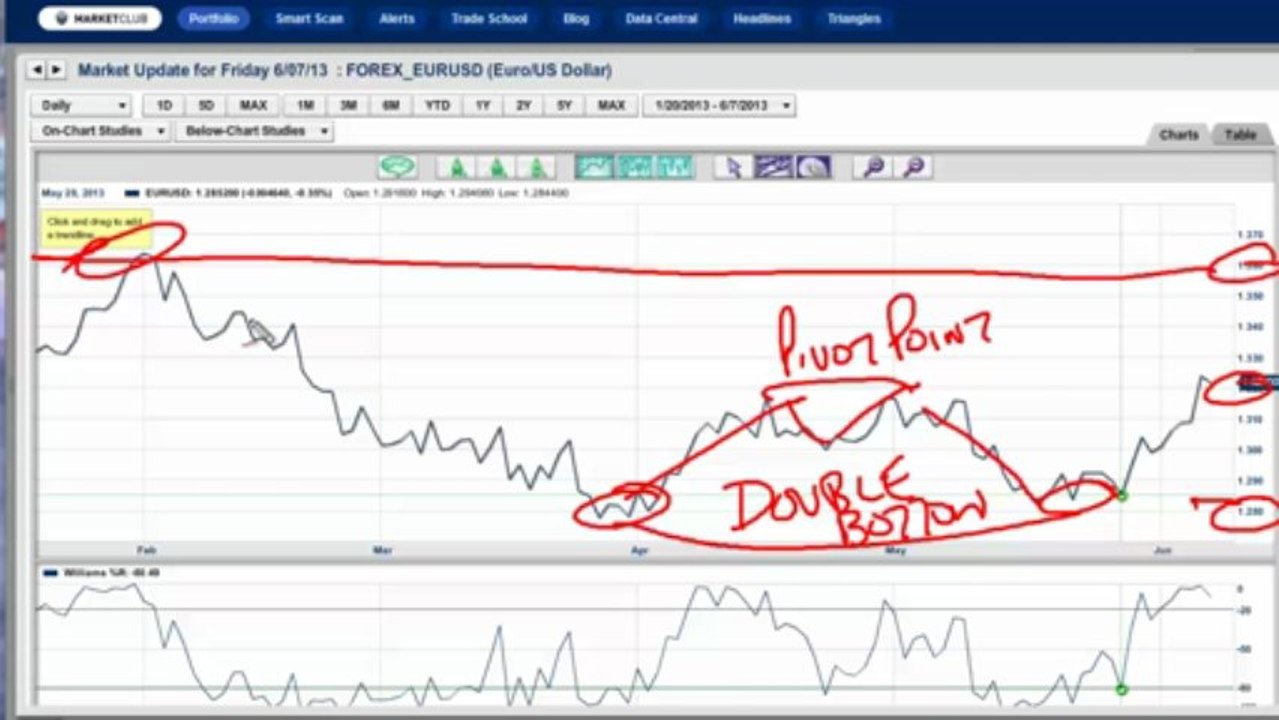The image size is (1279, 720).
Task: Set range to 1Y
Action: click(x=483, y=105)
